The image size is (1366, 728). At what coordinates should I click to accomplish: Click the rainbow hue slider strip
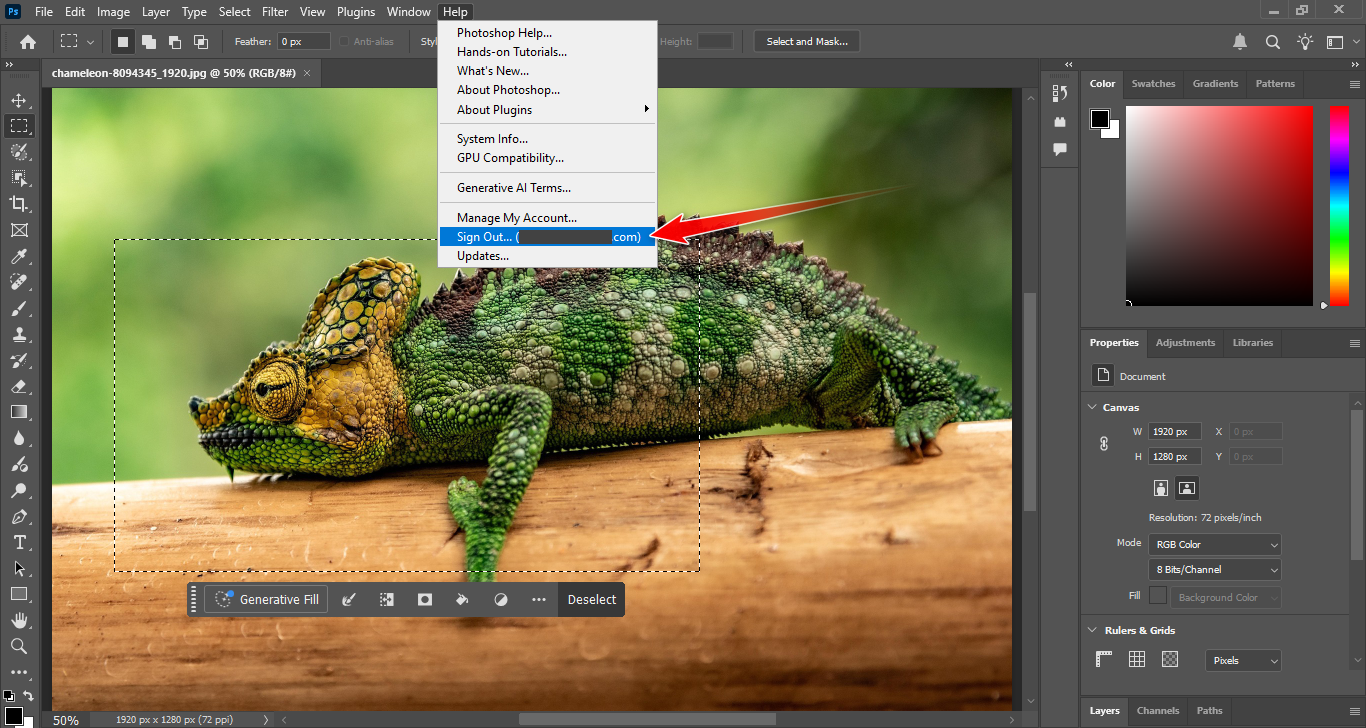pos(1339,205)
